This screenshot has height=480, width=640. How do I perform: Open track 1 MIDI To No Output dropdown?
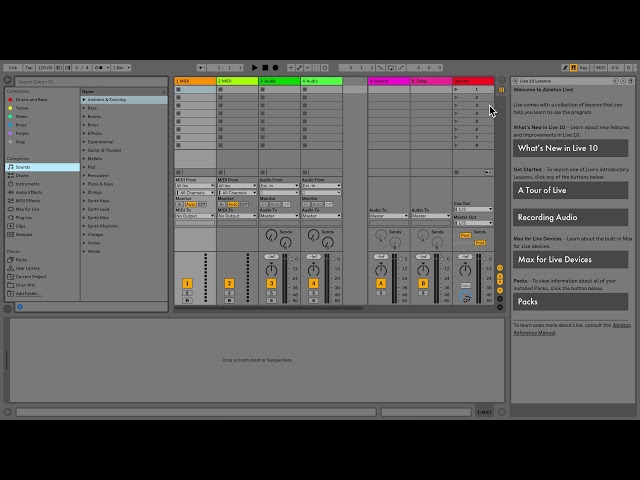[x=195, y=216]
